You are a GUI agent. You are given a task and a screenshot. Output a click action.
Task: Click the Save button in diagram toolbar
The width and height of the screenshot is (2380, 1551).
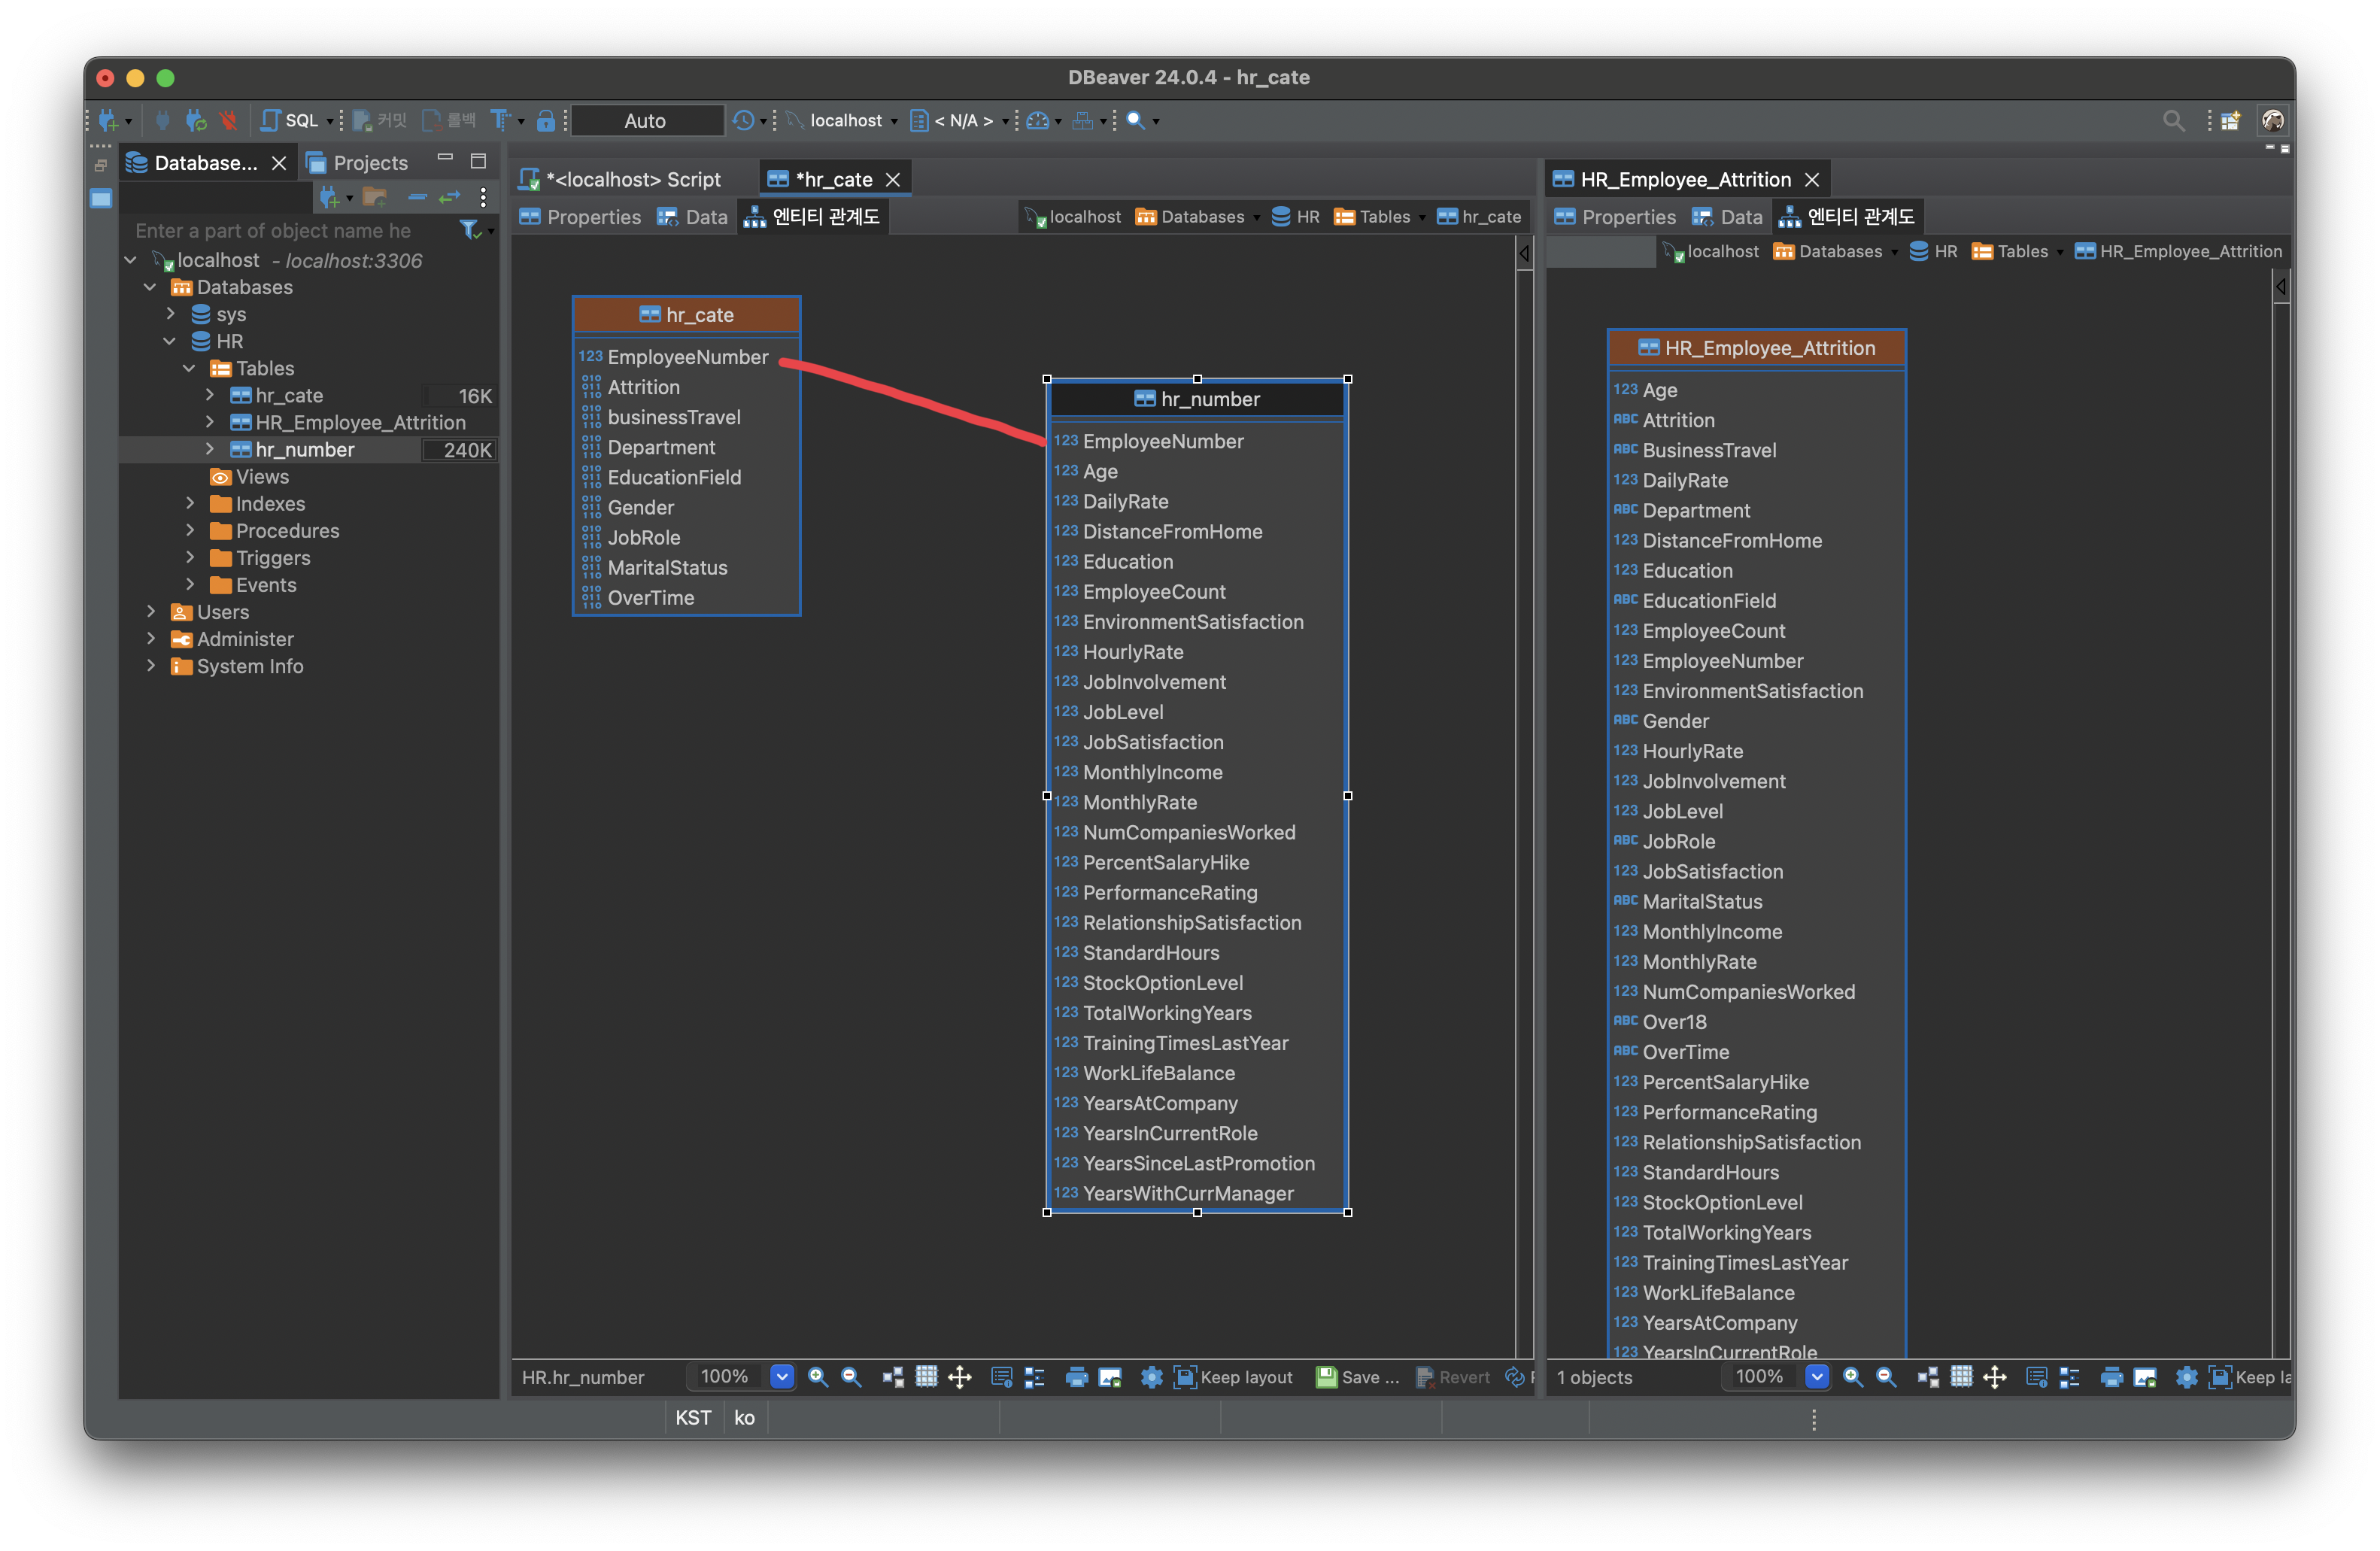[x=1356, y=1377]
